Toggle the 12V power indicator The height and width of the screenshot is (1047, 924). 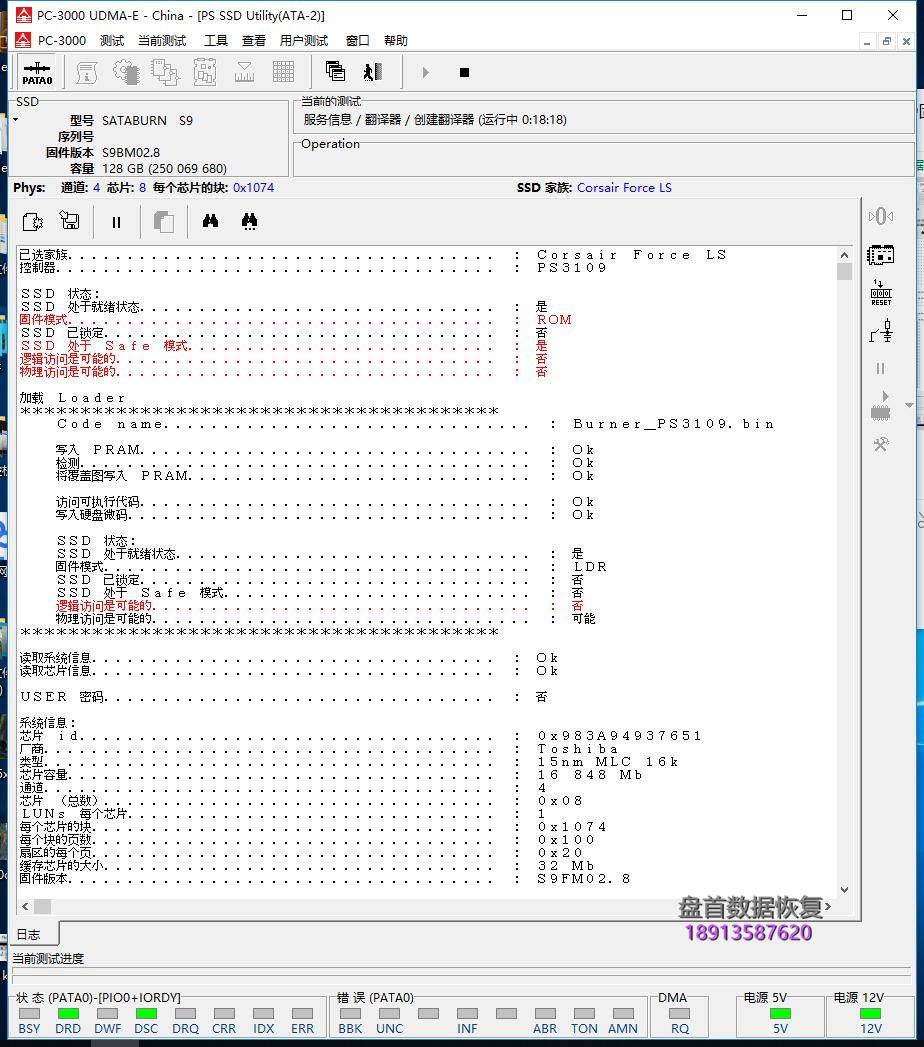(x=871, y=1014)
